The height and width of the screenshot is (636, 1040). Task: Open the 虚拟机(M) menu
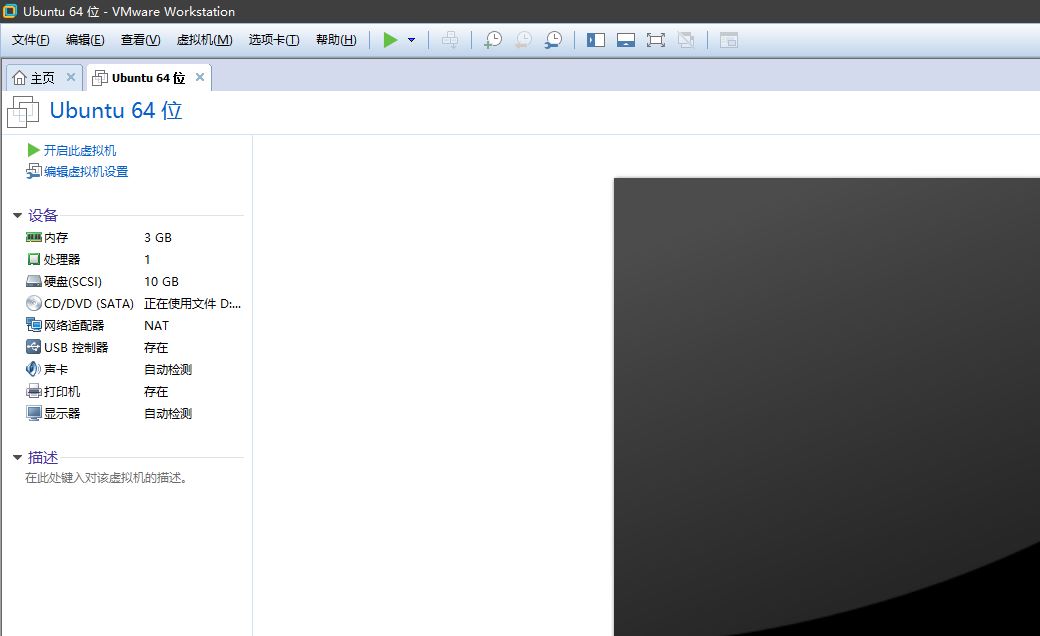(x=204, y=40)
